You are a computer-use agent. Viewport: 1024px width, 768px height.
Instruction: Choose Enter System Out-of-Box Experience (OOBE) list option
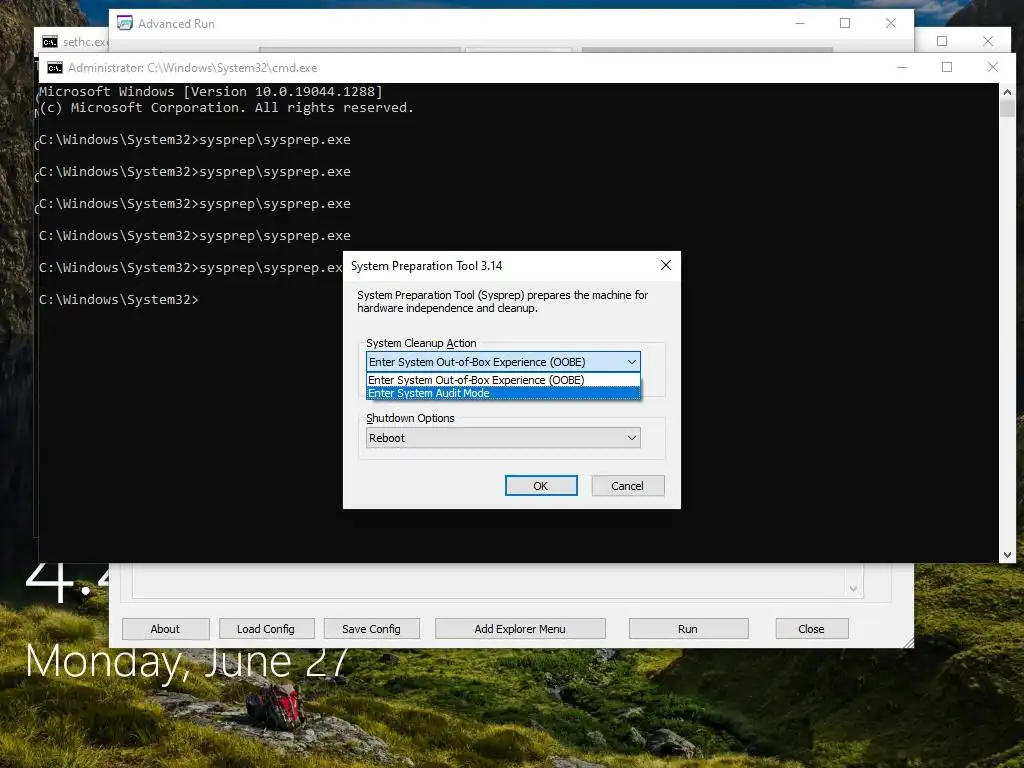[503, 380]
